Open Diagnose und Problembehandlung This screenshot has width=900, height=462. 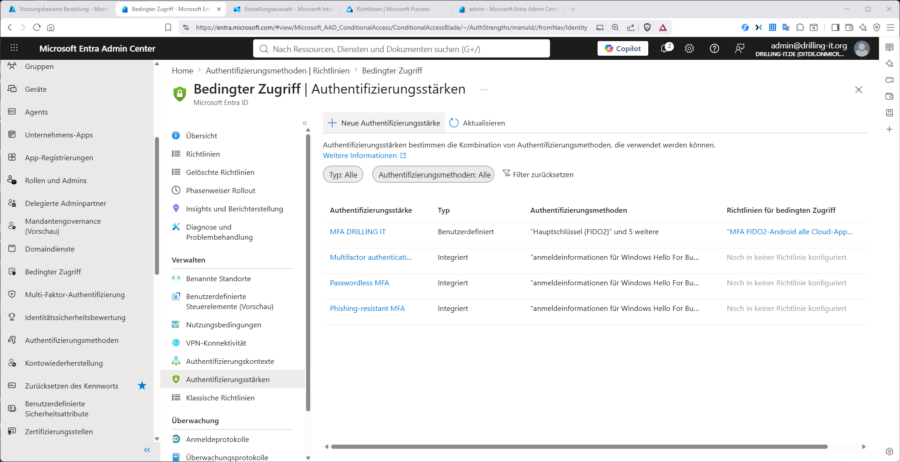coord(219,232)
